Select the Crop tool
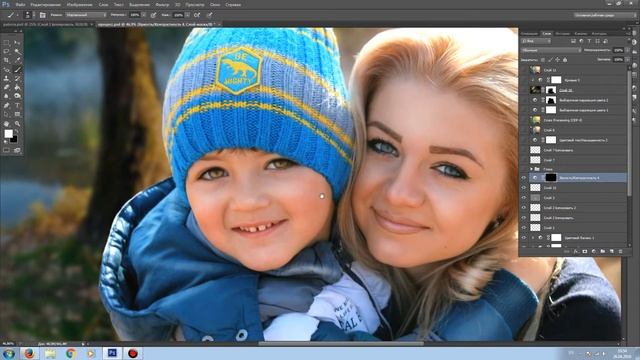The image size is (640, 360). coord(6,60)
